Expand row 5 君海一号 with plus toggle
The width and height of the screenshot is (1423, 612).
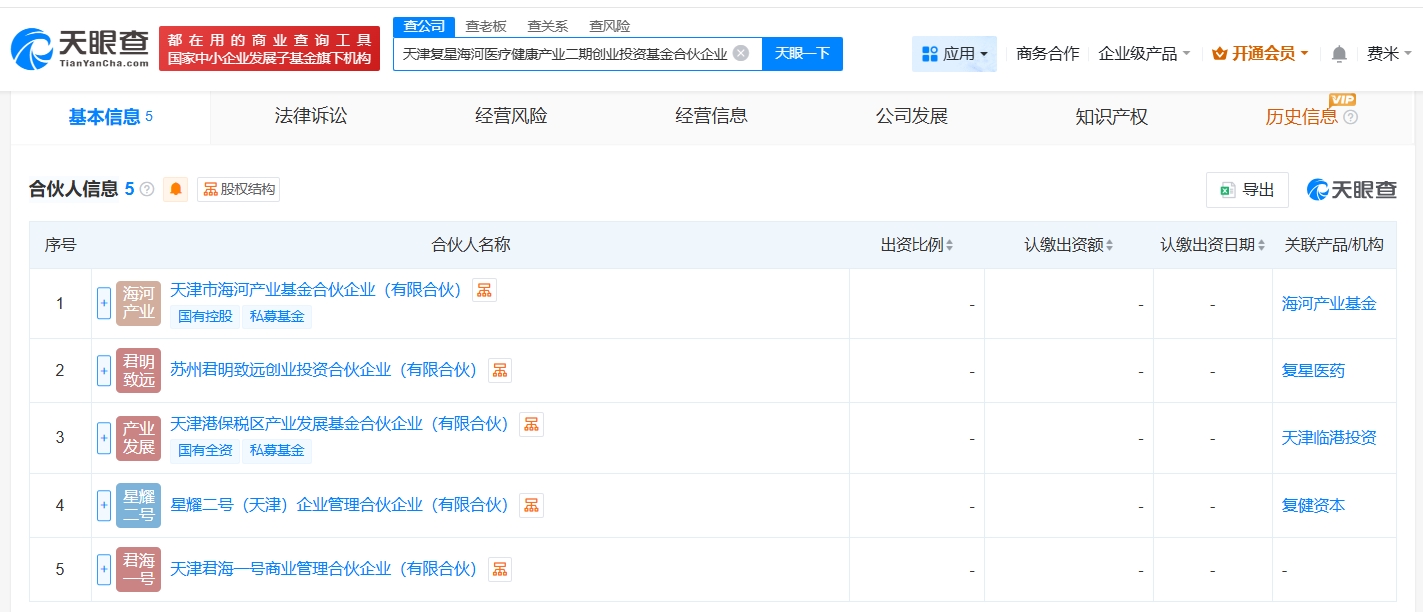[104, 569]
